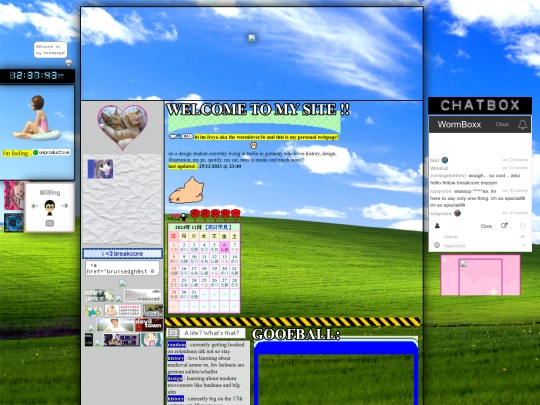Screen dimensions: 540x405
Task: Click the 'unproductive' mood status text
Action: pos(54,152)
